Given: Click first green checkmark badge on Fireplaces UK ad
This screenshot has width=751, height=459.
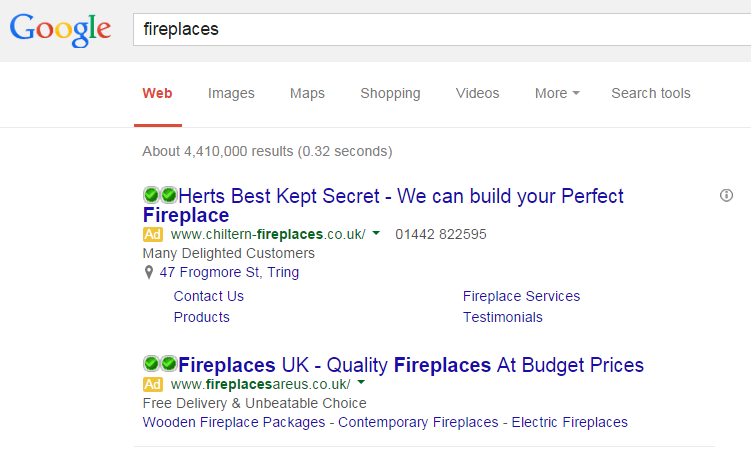Looking at the screenshot, I should tap(151, 364).
